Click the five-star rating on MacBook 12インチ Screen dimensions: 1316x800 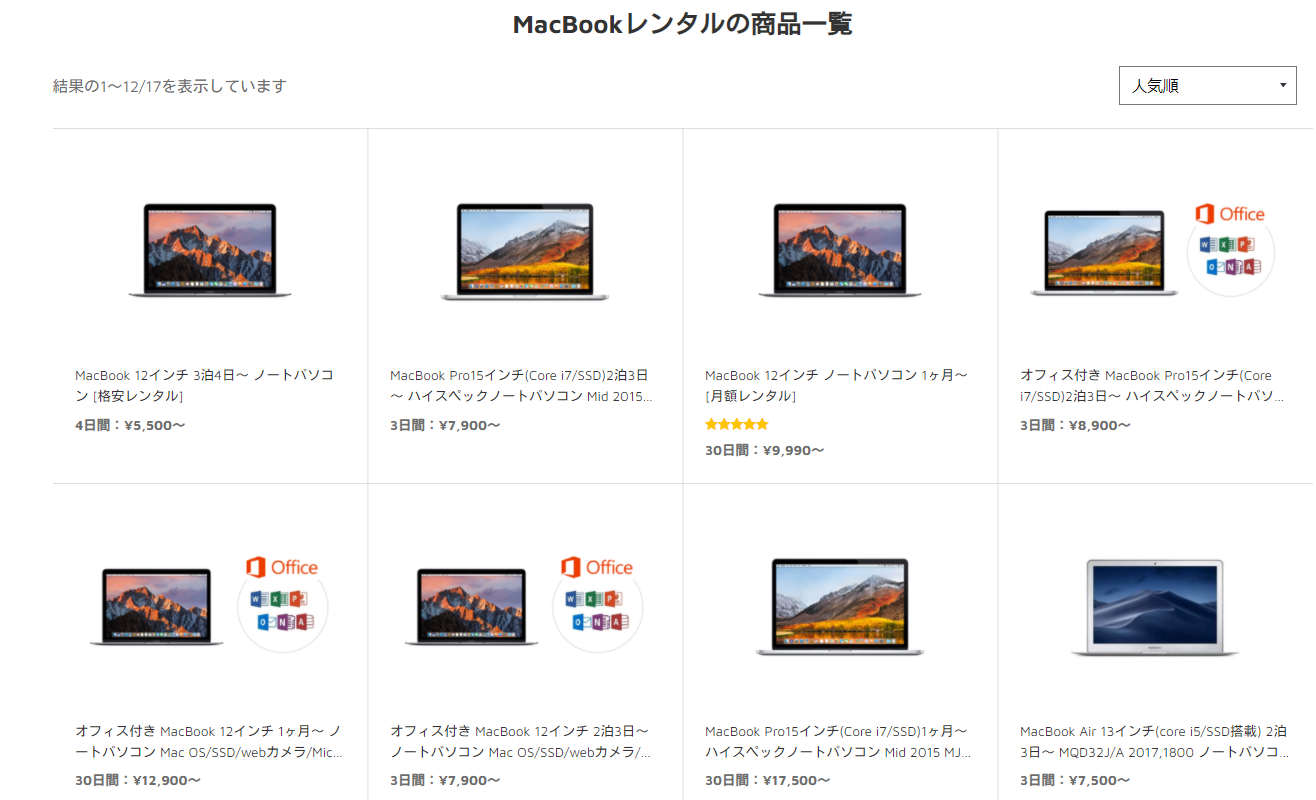[x=737, y=424]
